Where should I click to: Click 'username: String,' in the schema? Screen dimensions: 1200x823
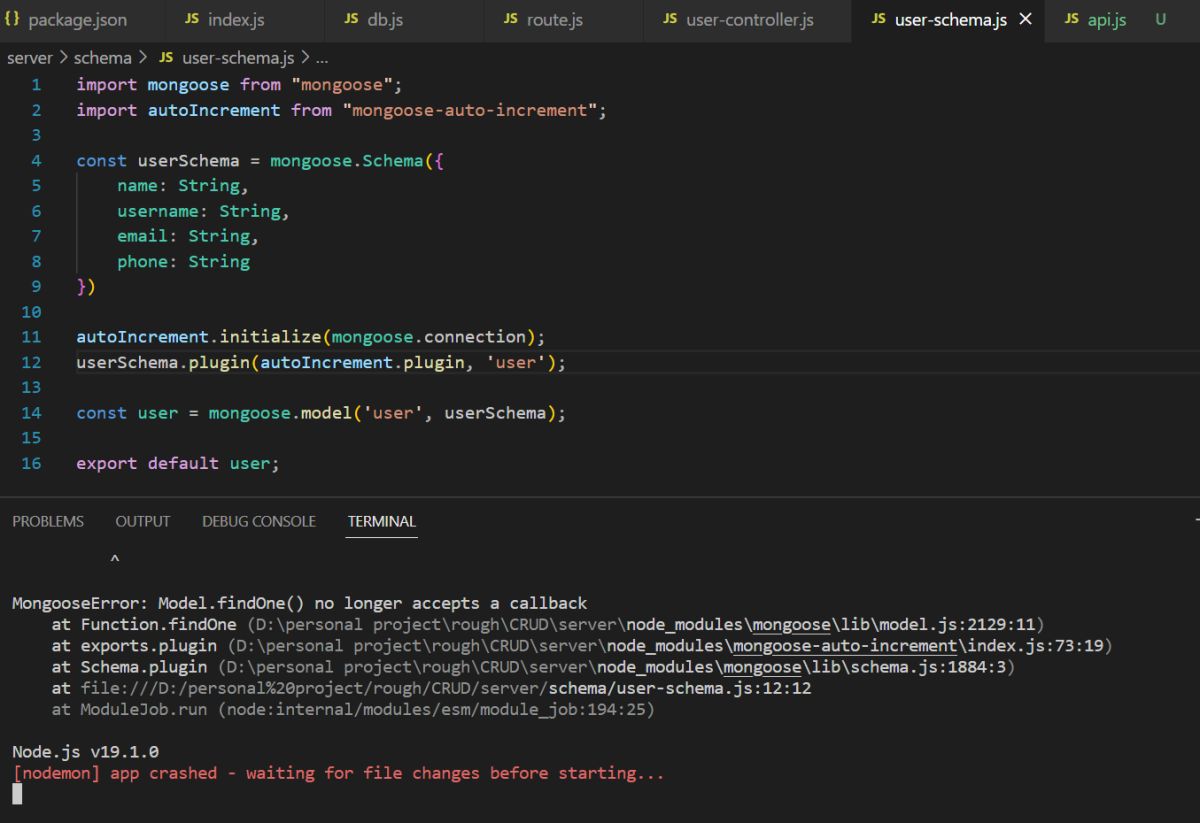pos(204,211)
